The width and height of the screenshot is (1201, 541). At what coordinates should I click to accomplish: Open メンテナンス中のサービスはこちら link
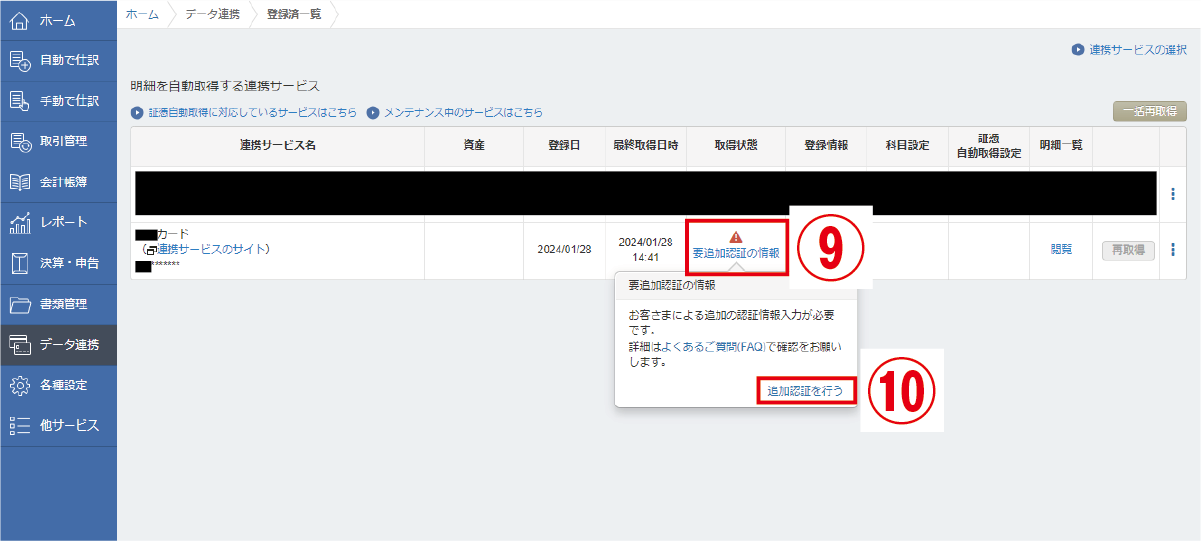463,113
